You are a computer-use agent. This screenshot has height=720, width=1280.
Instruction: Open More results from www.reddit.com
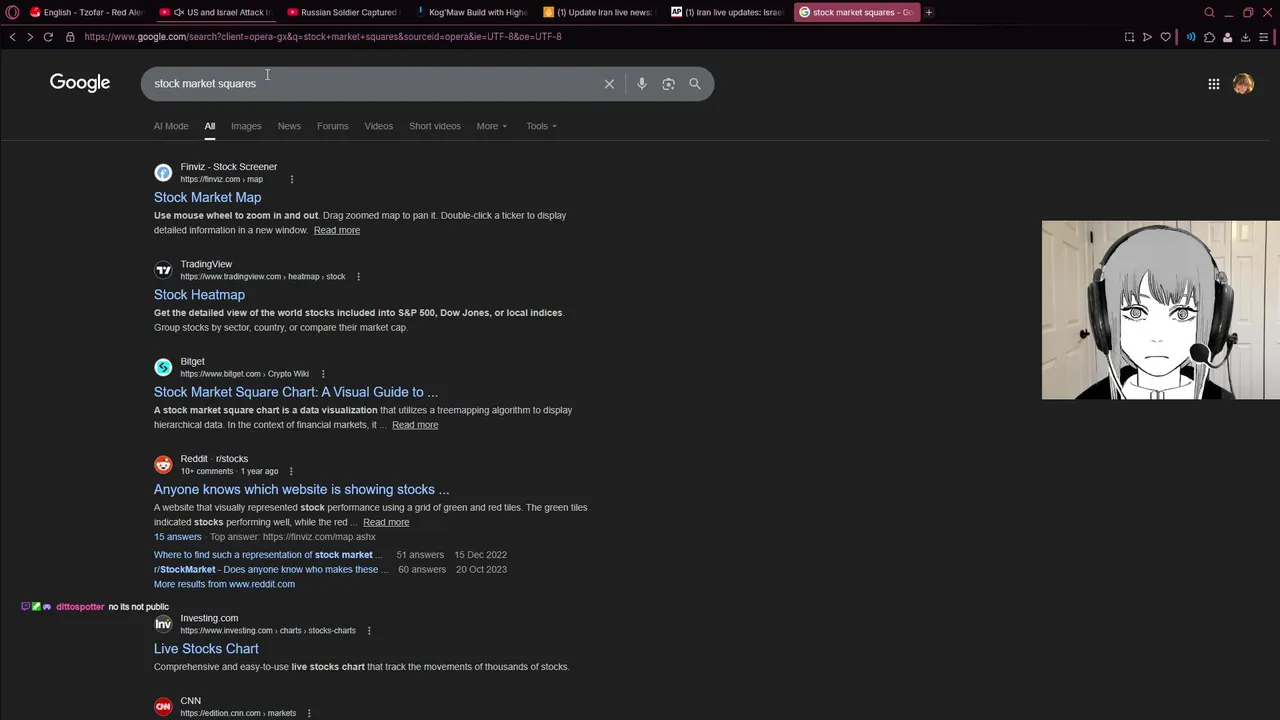click(x=224, y=584)
